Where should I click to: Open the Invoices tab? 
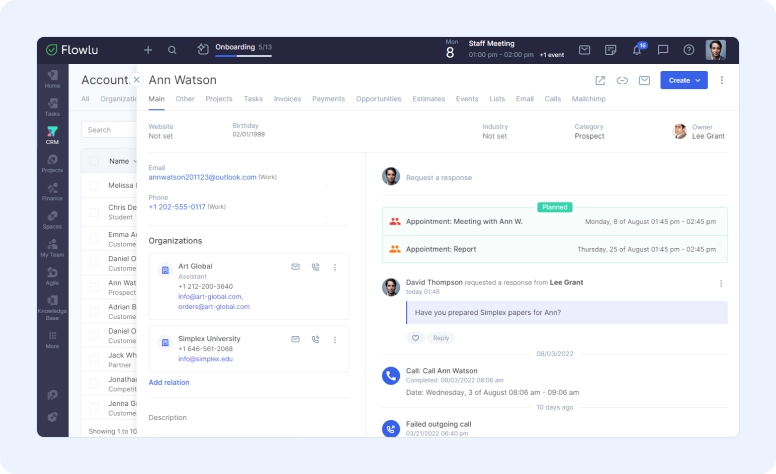(x=287, y=99)
